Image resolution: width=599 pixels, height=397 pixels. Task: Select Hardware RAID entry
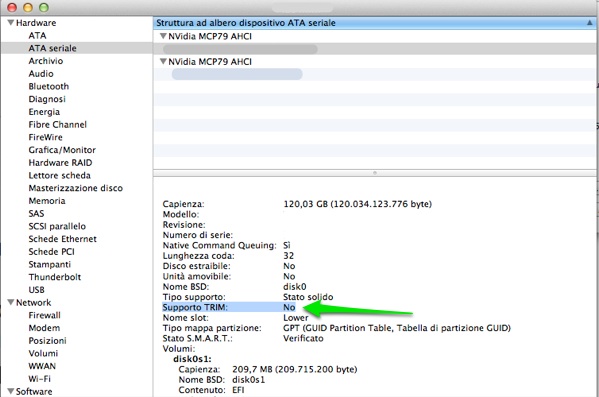(60, 163)
